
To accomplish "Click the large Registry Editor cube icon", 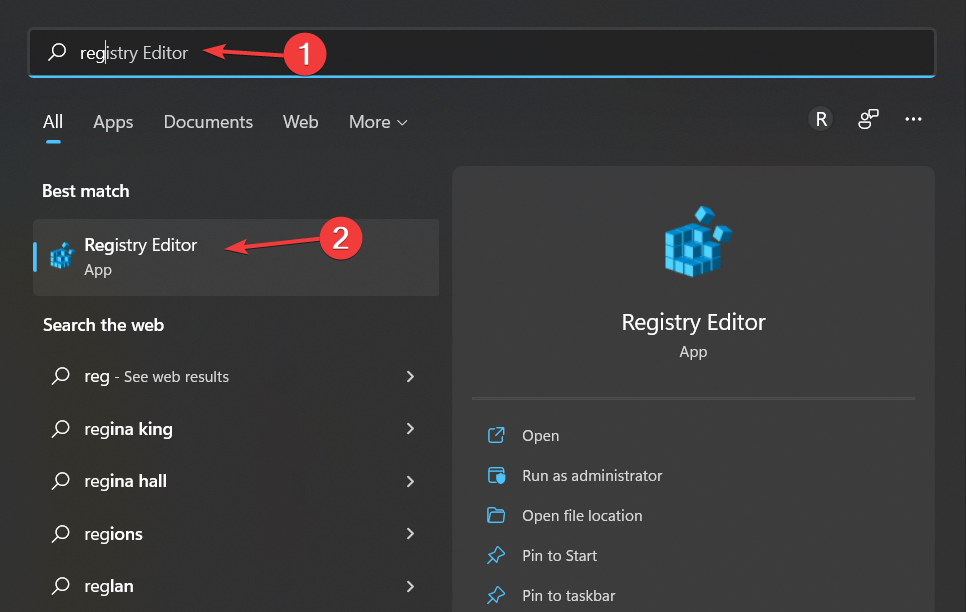I will click(x=696, y=241).
